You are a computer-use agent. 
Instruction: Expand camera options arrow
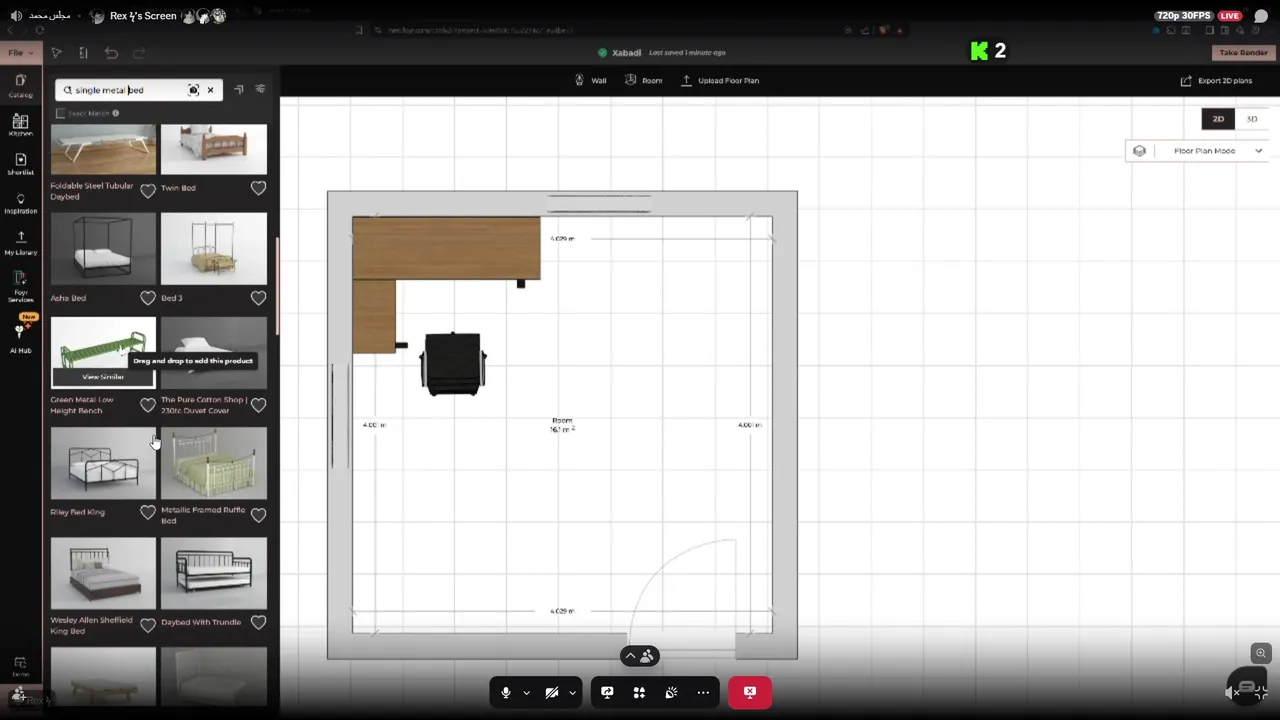(572, 693)
